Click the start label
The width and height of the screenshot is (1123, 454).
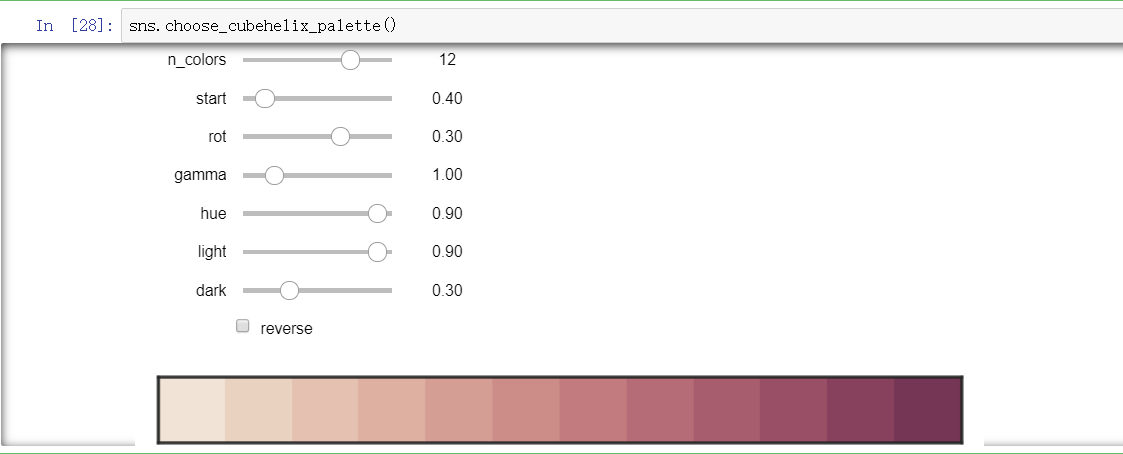pos(211,99)
